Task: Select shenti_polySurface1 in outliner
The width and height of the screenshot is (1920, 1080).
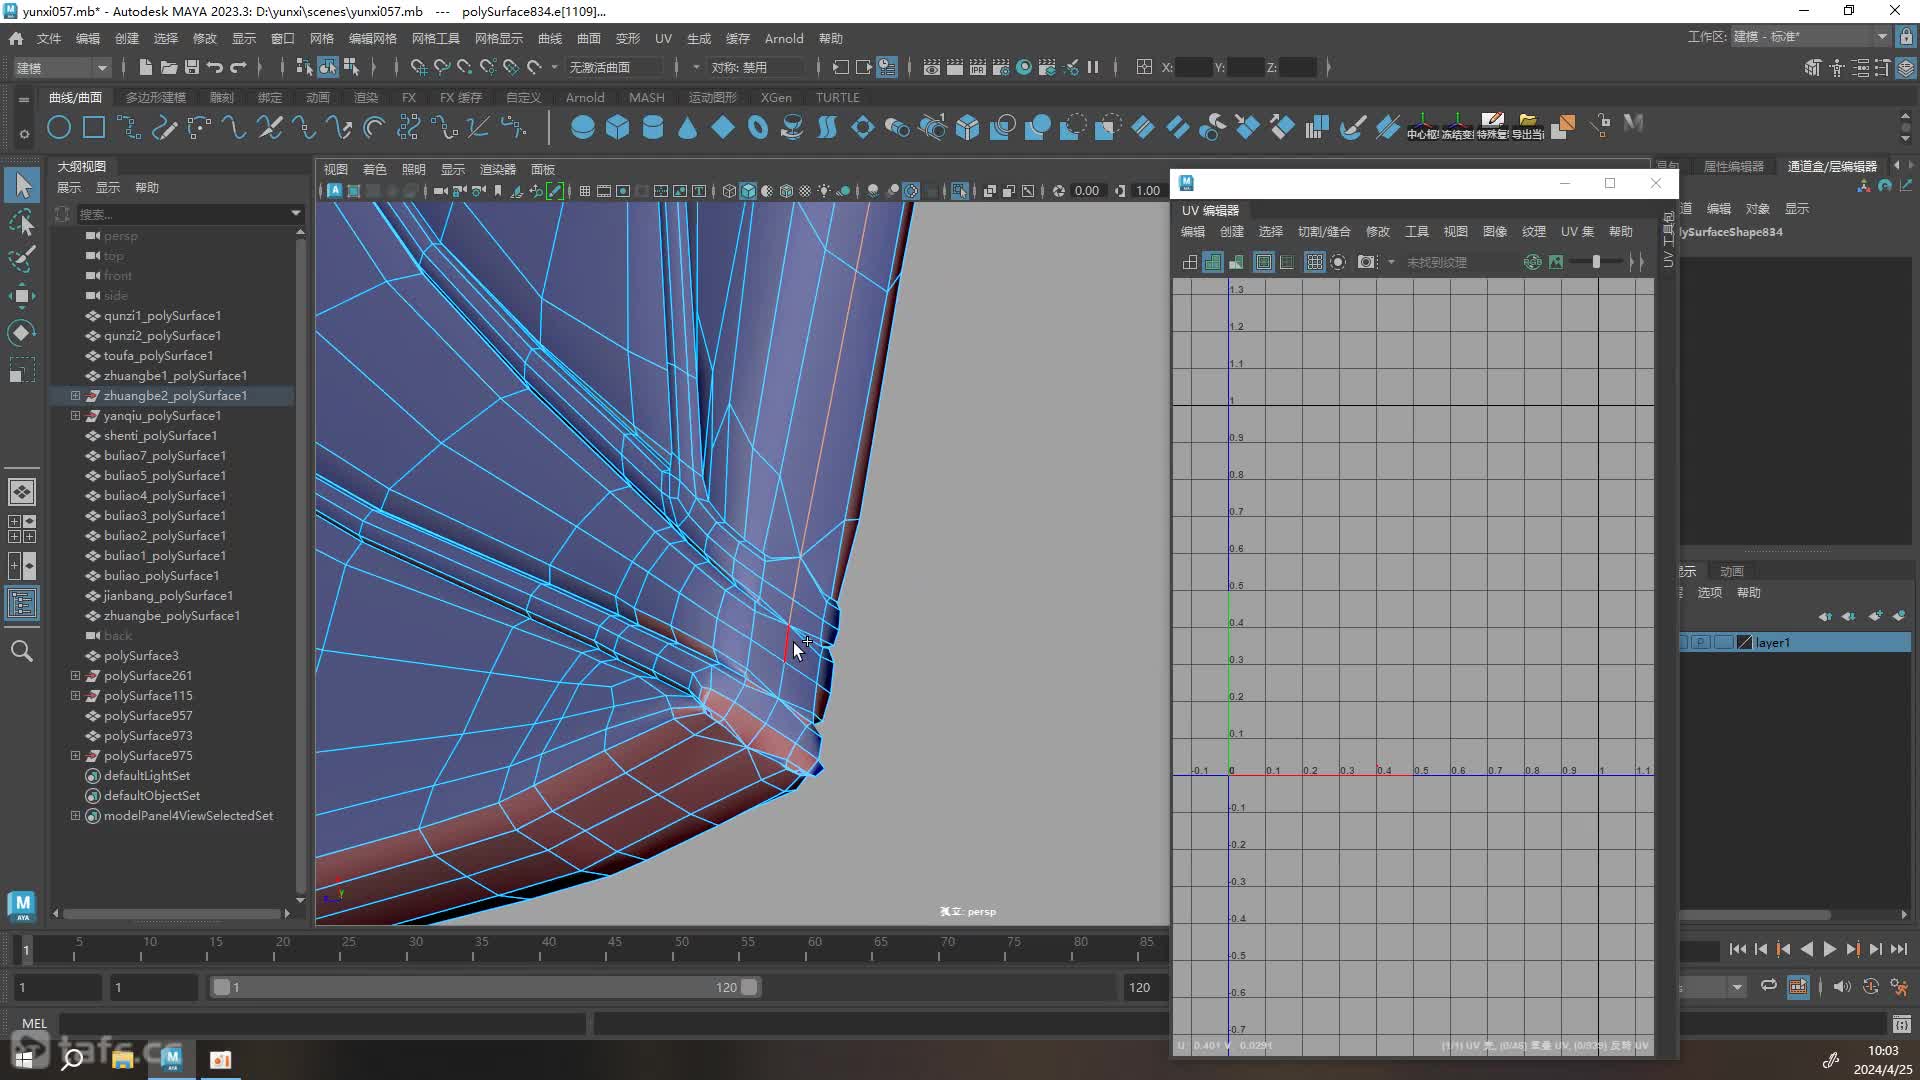Action: click(x=160, y=435)
